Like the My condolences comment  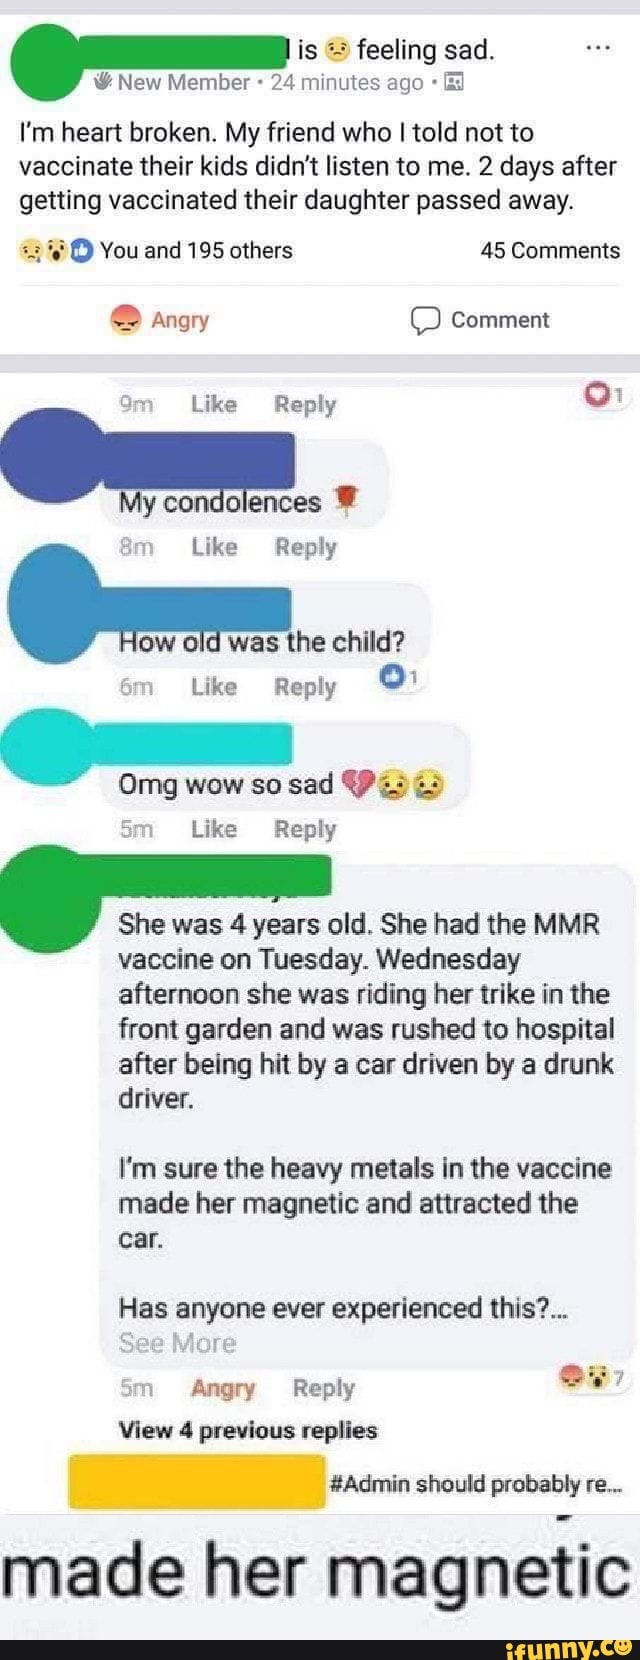click(214, 547)
